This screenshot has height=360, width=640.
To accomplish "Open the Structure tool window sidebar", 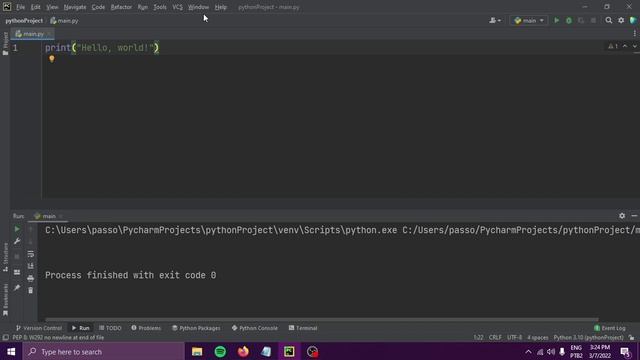I will tap(5, 257).
